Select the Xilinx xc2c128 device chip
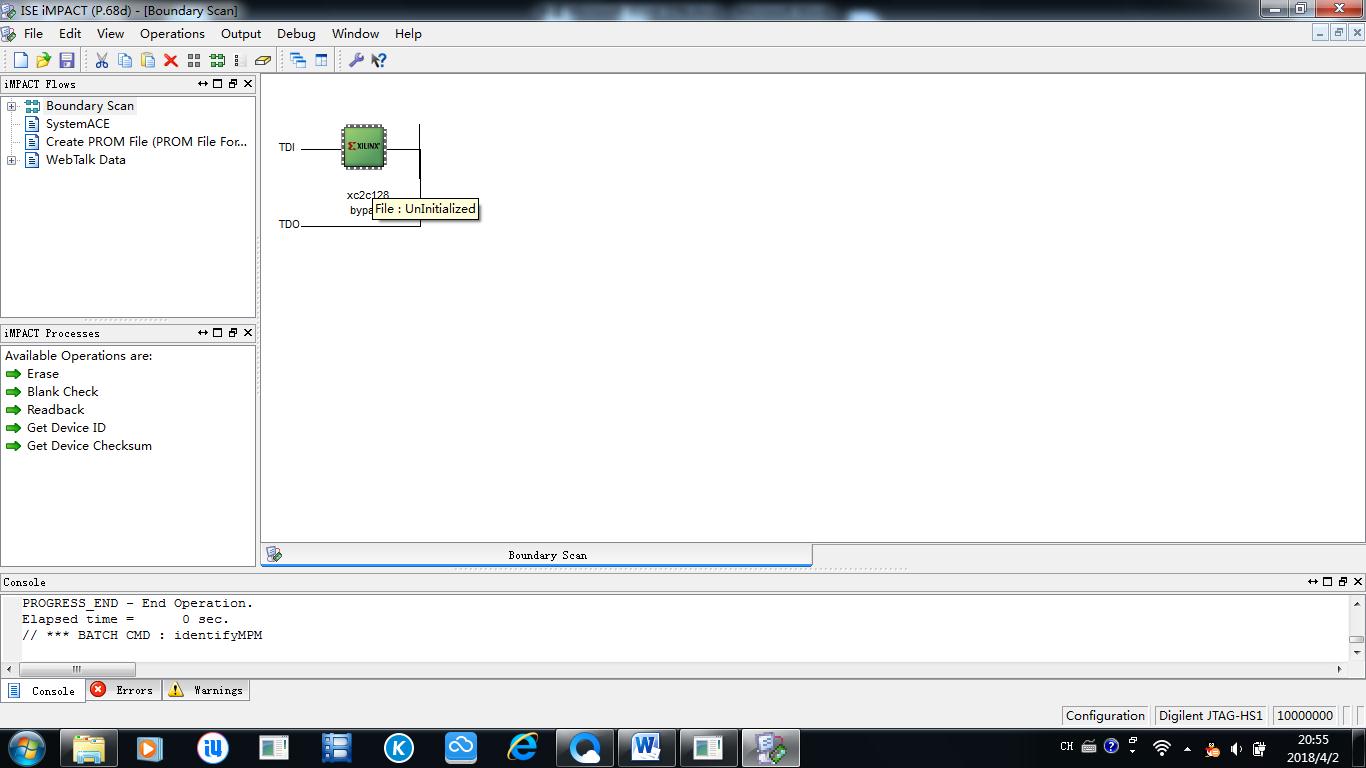This screenshot has height=768, width=1366. pyautogui.click(x=364, y=147)
